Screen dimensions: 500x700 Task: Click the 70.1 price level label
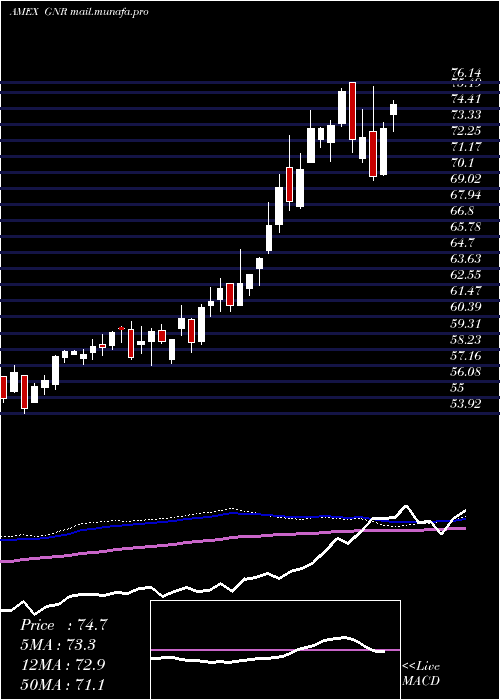point(462,163)
